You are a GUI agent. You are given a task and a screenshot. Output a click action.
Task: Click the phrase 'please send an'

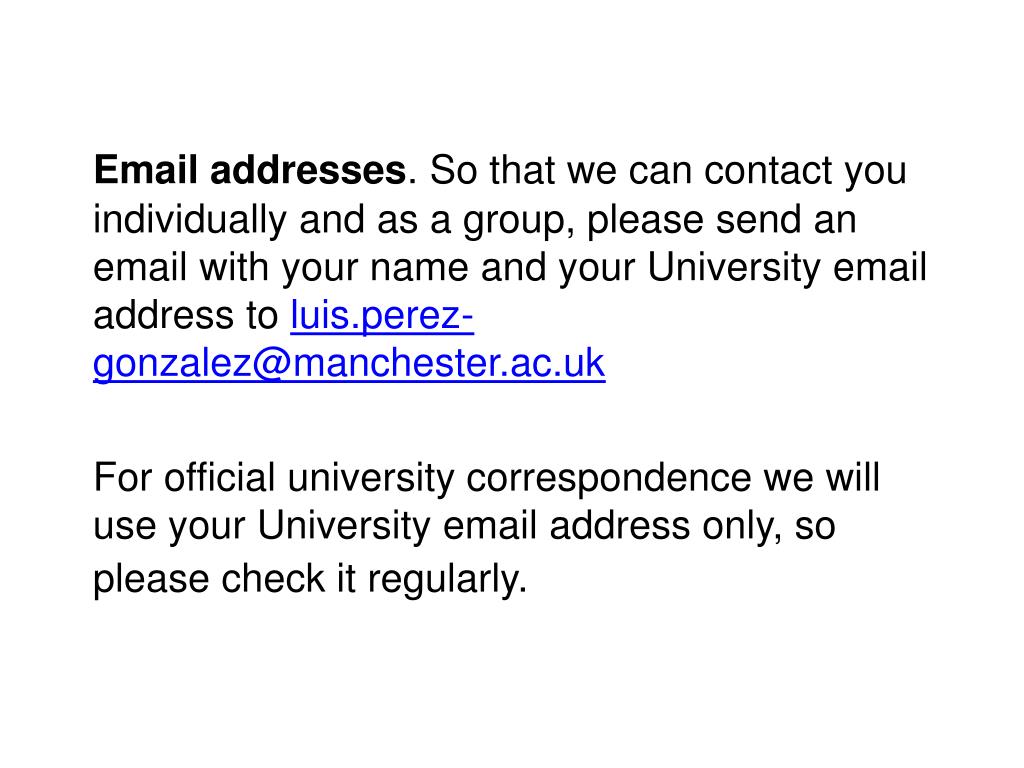pos(721,219)
